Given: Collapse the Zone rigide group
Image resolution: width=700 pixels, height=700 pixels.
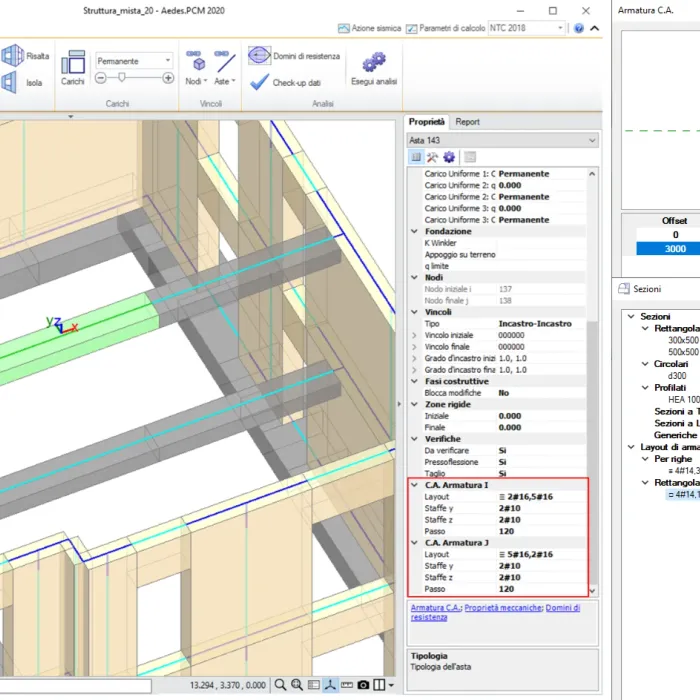Looking at the screenshot, I should pyautogui.click(x=414, y=404).
